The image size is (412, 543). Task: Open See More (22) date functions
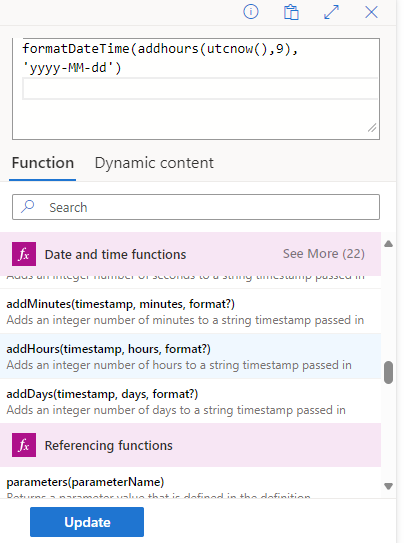[x=324, y=254]
